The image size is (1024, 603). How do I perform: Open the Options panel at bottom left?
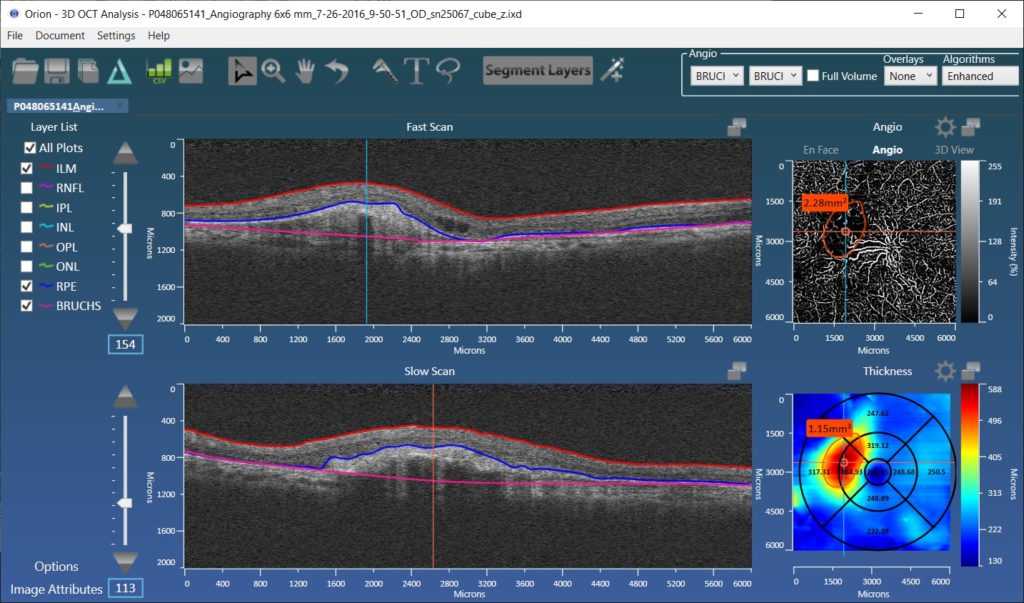pos(57,566)
